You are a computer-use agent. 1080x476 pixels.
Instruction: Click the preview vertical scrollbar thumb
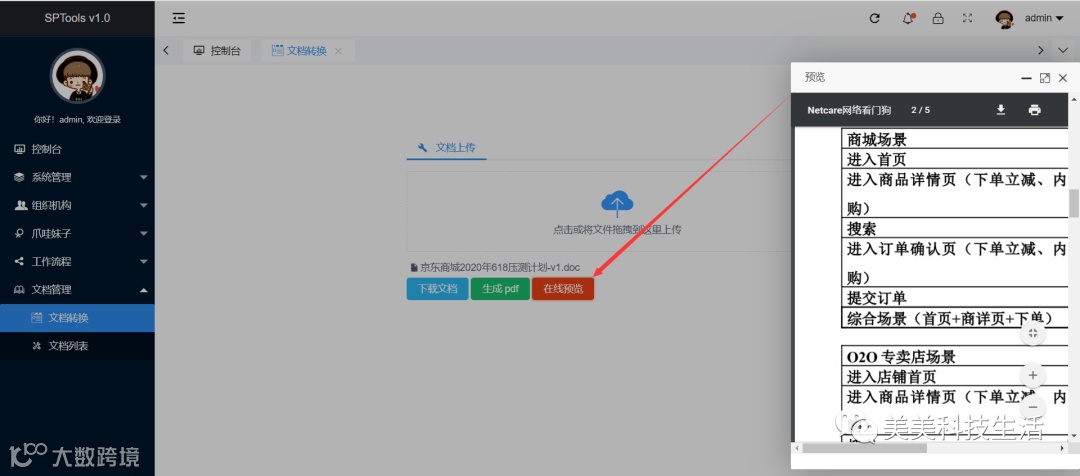coord(1073,203)
